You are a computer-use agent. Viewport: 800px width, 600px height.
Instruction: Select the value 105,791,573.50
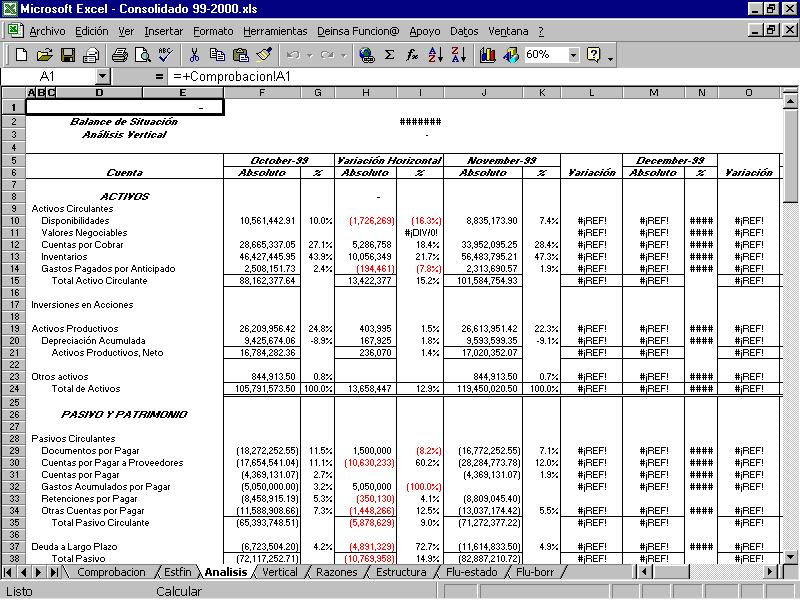point(265,389)
